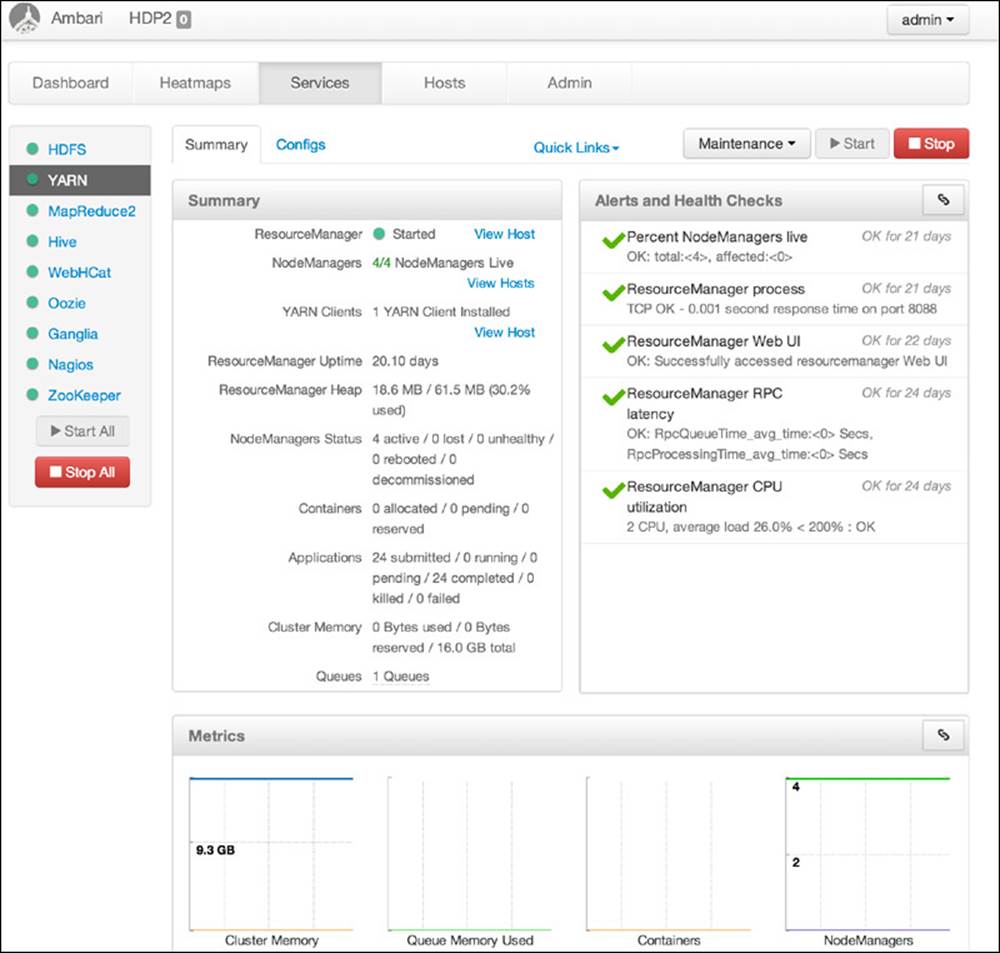Click ResourceManager process alert title
Viewport: 1000px width, 953px height.
[716, 289]
